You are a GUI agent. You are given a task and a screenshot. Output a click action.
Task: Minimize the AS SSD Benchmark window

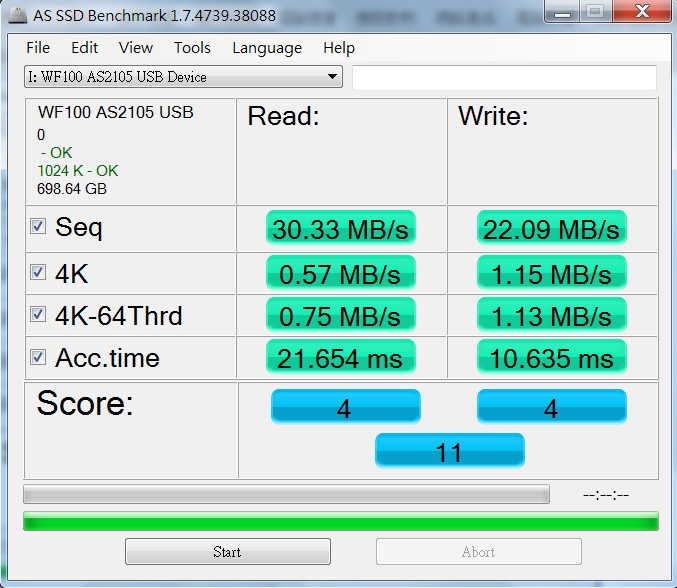pyautogui.click(x=562, y=12)
